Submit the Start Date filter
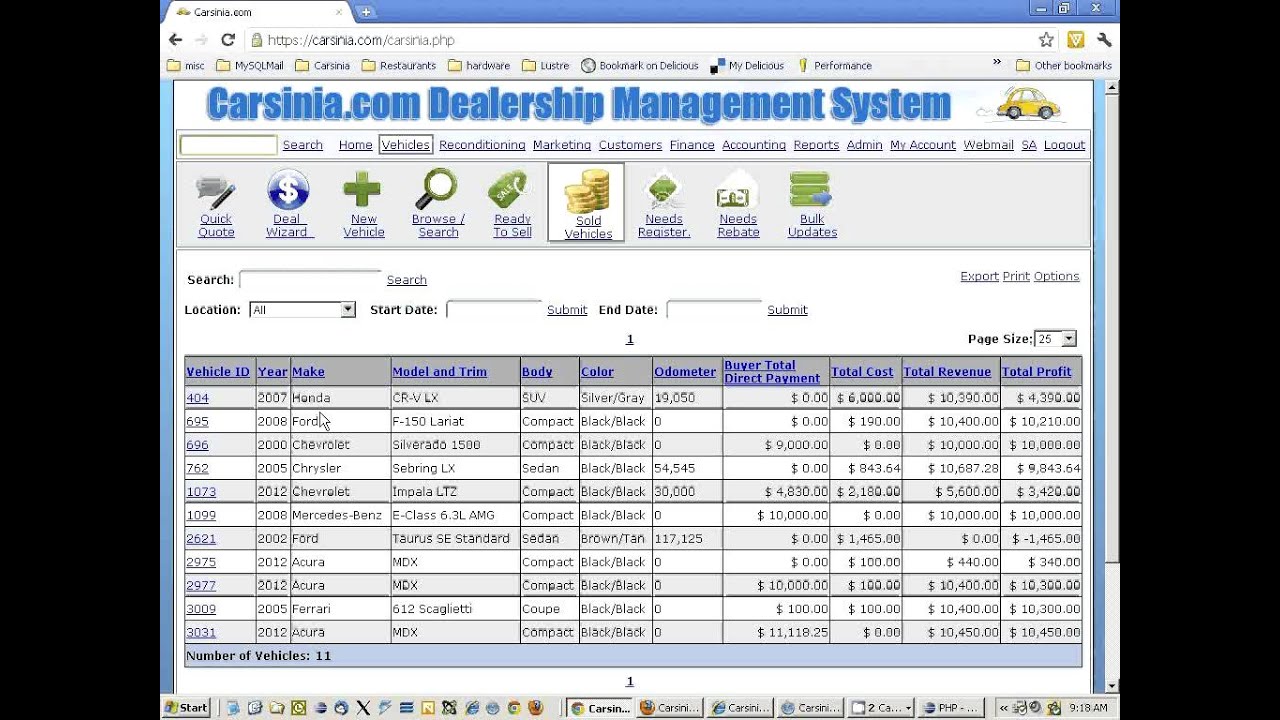1280x720 pixels. point(567,310)
